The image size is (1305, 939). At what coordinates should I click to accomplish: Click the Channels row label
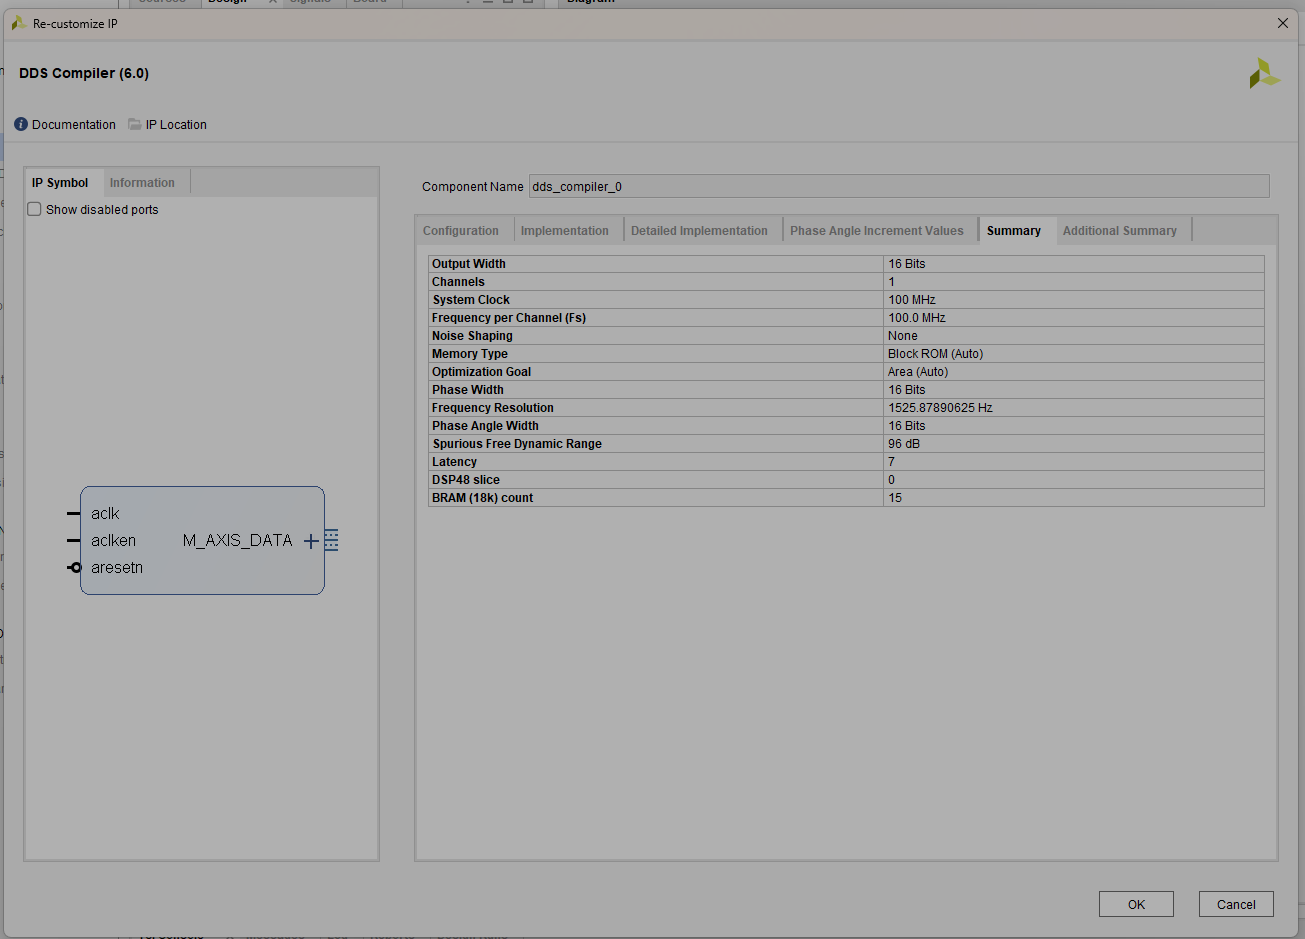pyautogui.click(x=458, y=282)
